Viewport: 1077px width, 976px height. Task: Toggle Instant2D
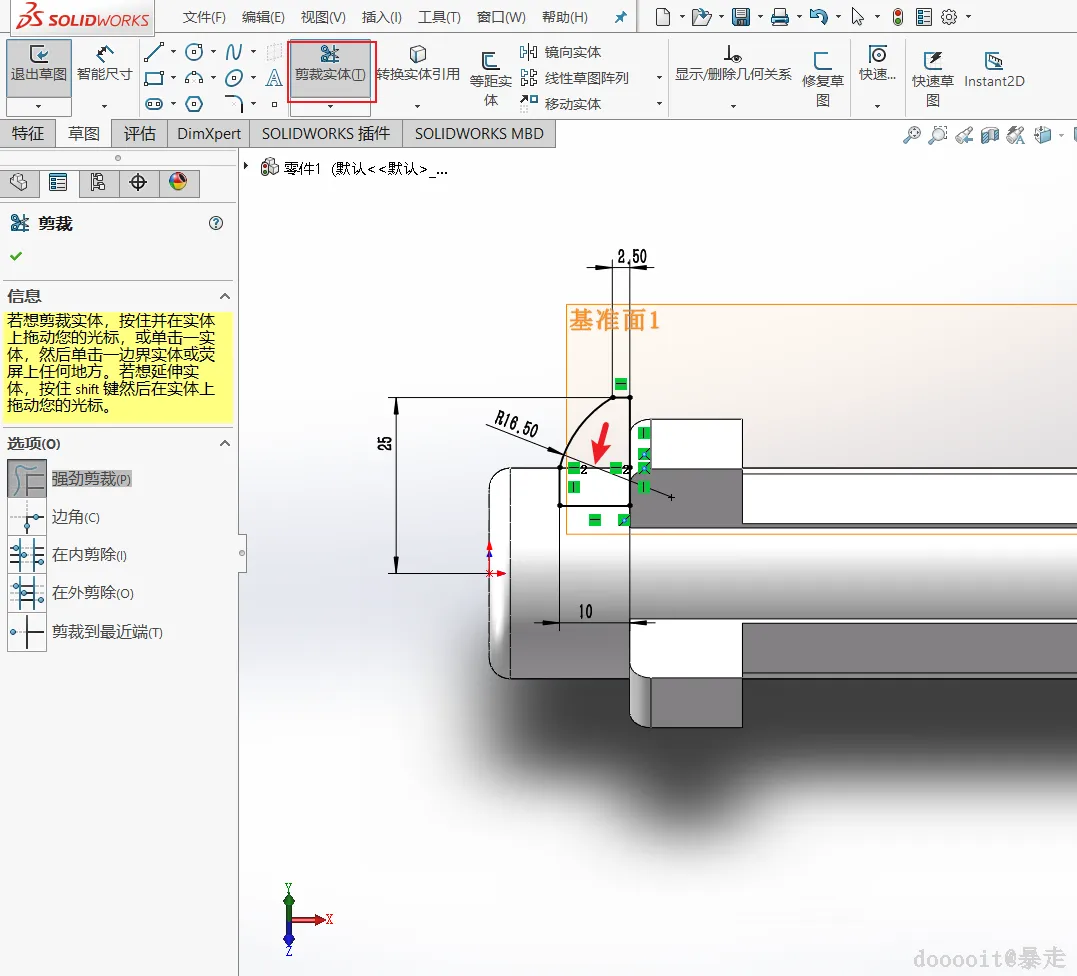pos(994,70)
